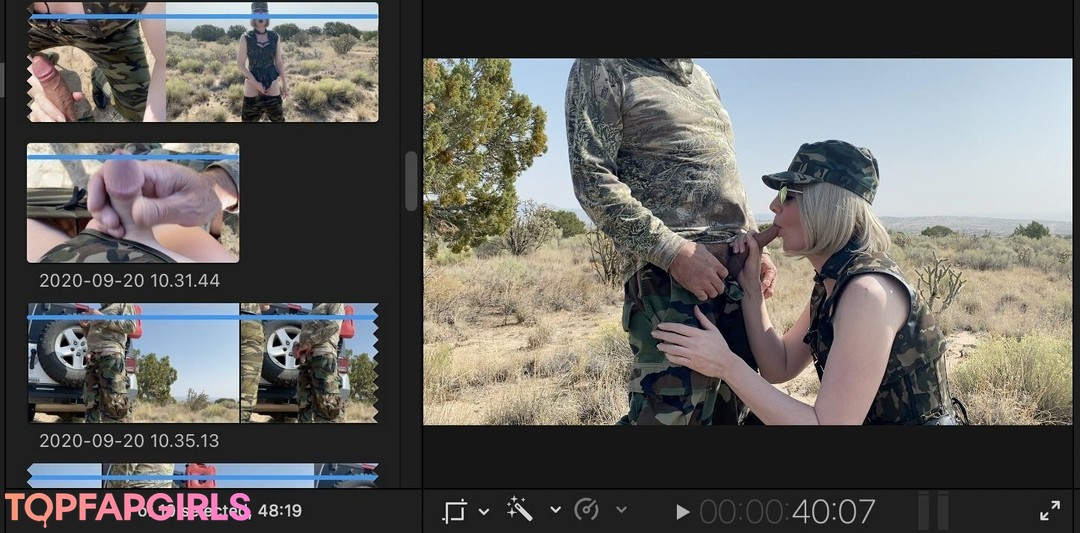Viewport: 1080px width, 533px height.
Task: Click the clip name 2020-09-20 10.35.13
Action: (129, 441)
